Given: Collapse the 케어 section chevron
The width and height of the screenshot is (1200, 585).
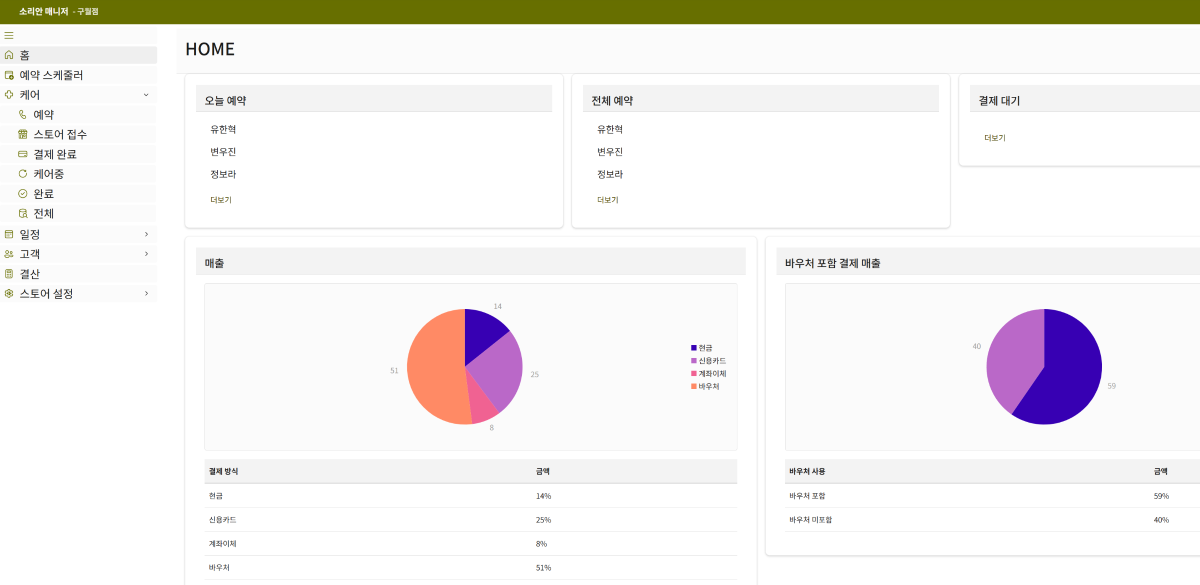Looking at the screenshot, I should pos(146,94).
